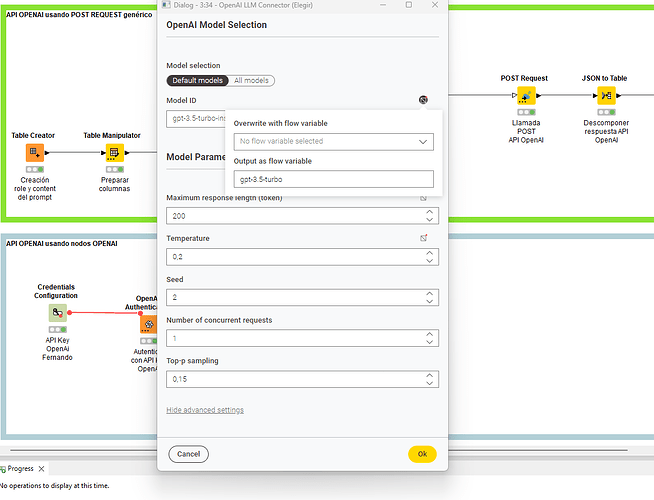Open the Progress tab
Image resolution: width=654 pixels, height=500 pixels.
click(x=20, y=469)
